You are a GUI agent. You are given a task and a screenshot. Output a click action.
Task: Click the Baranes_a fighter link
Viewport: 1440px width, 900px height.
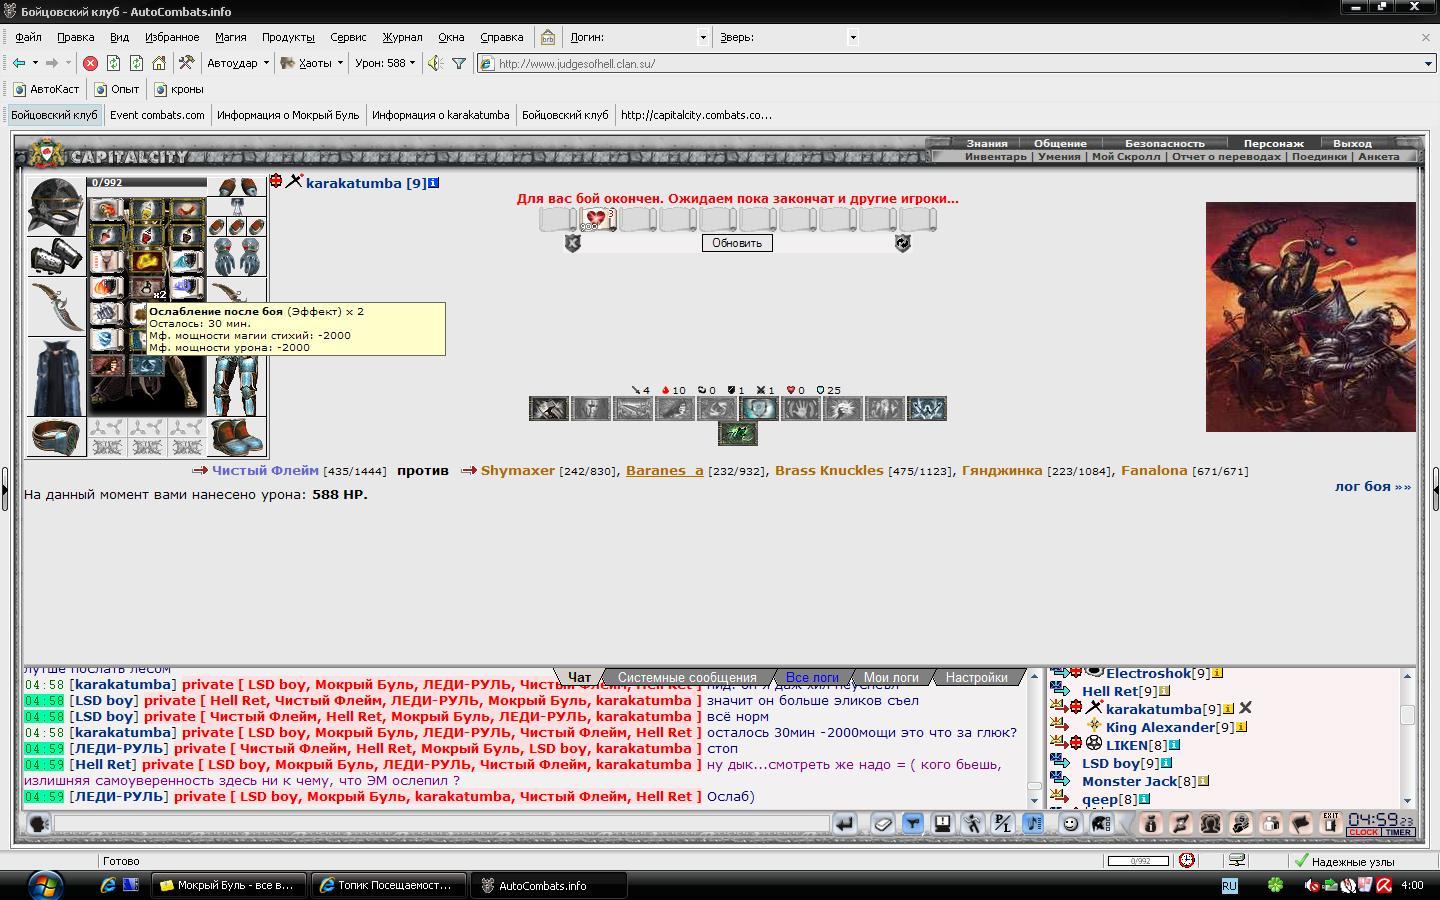(664, 470)
